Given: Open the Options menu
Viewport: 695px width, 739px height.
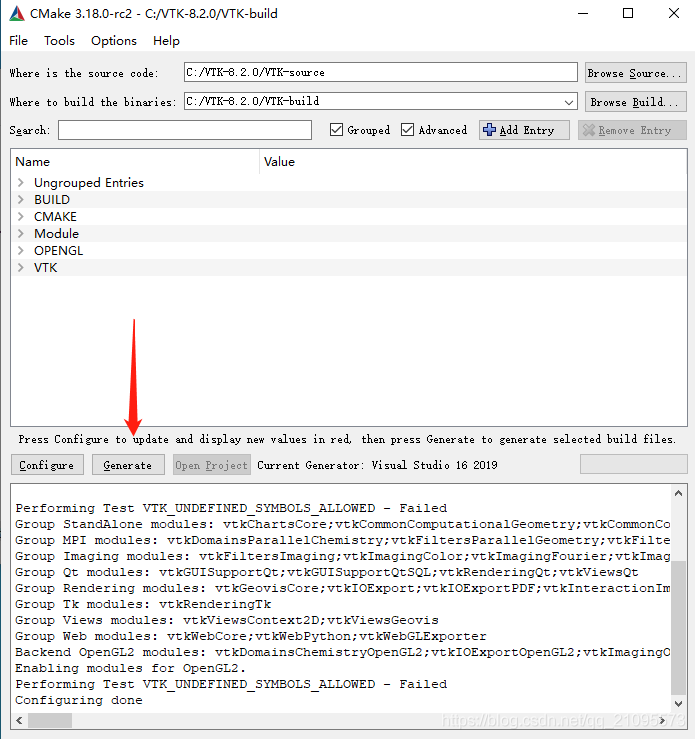Looking at the screenshot, I should pos(114,41).
